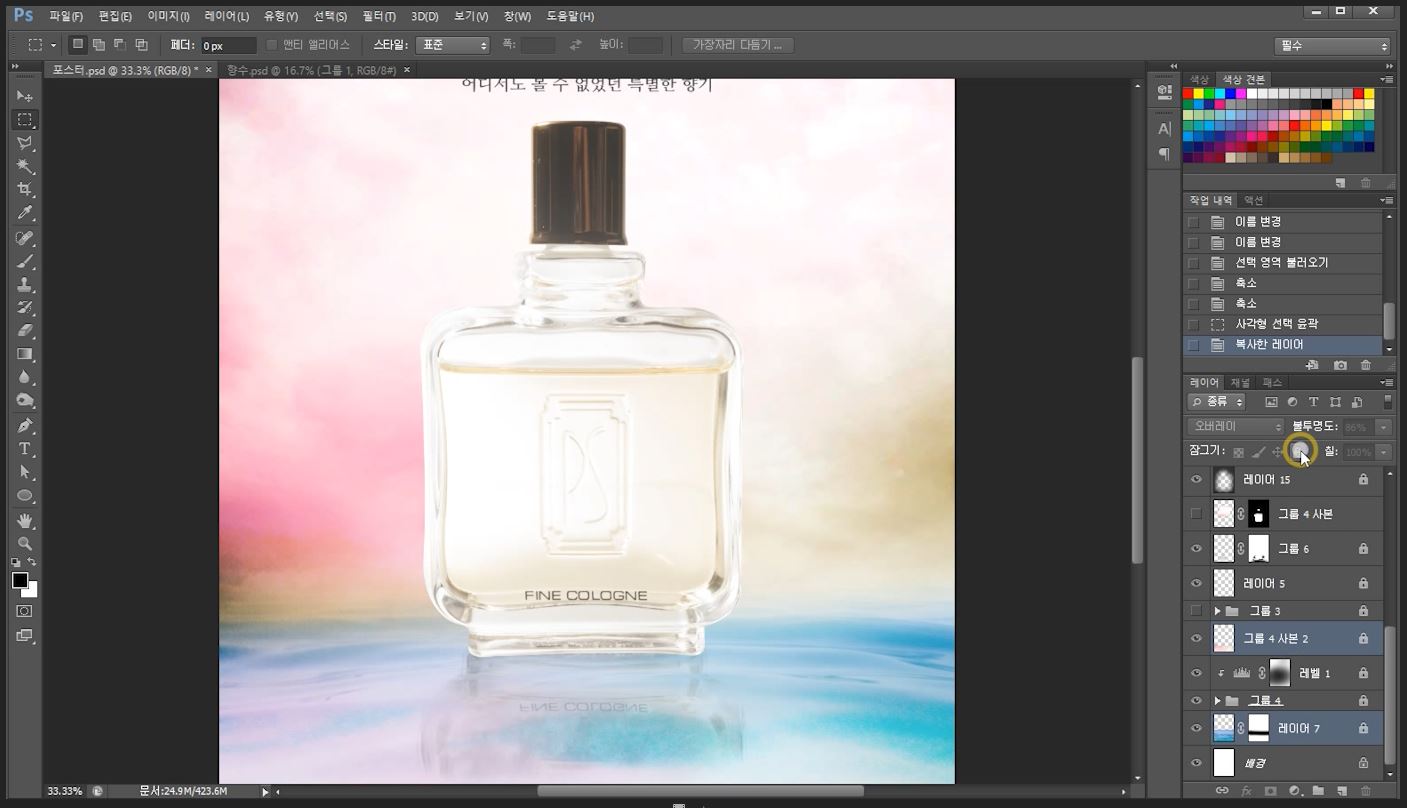Select the Horizontal Type tool
The height and width of the screenshot is (808, 1407).
click(x=25, y=449)
